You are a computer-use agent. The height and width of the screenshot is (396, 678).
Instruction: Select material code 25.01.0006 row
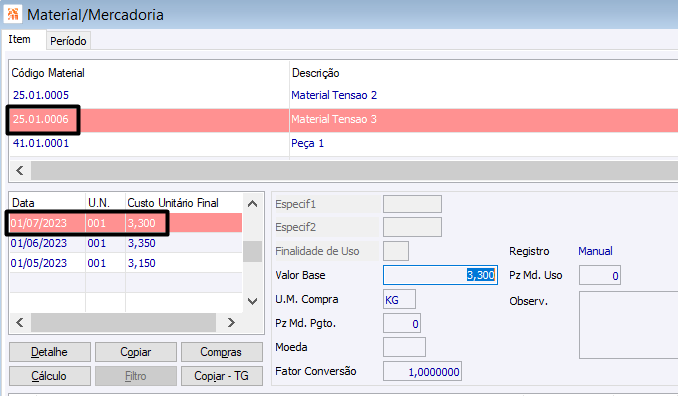point(343,119)
